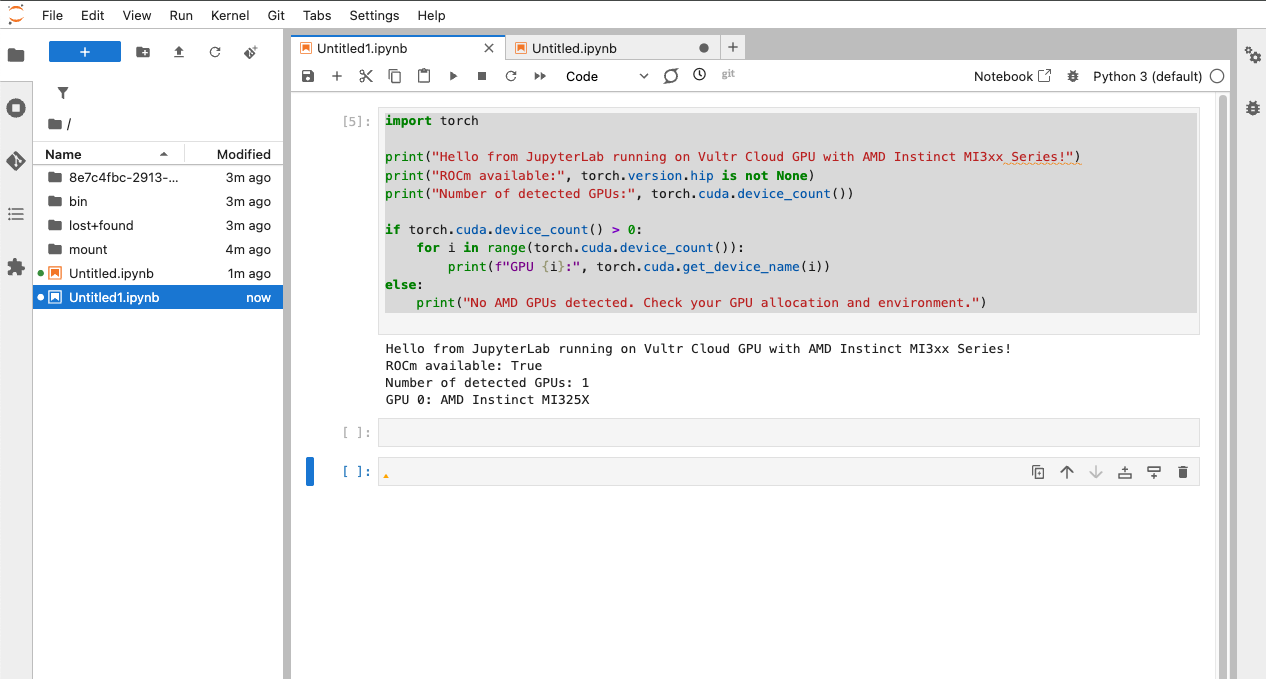Select Untitled.ipynb in file list
The height and width of the screenshot is (679, 1266).
coord(158,273)
